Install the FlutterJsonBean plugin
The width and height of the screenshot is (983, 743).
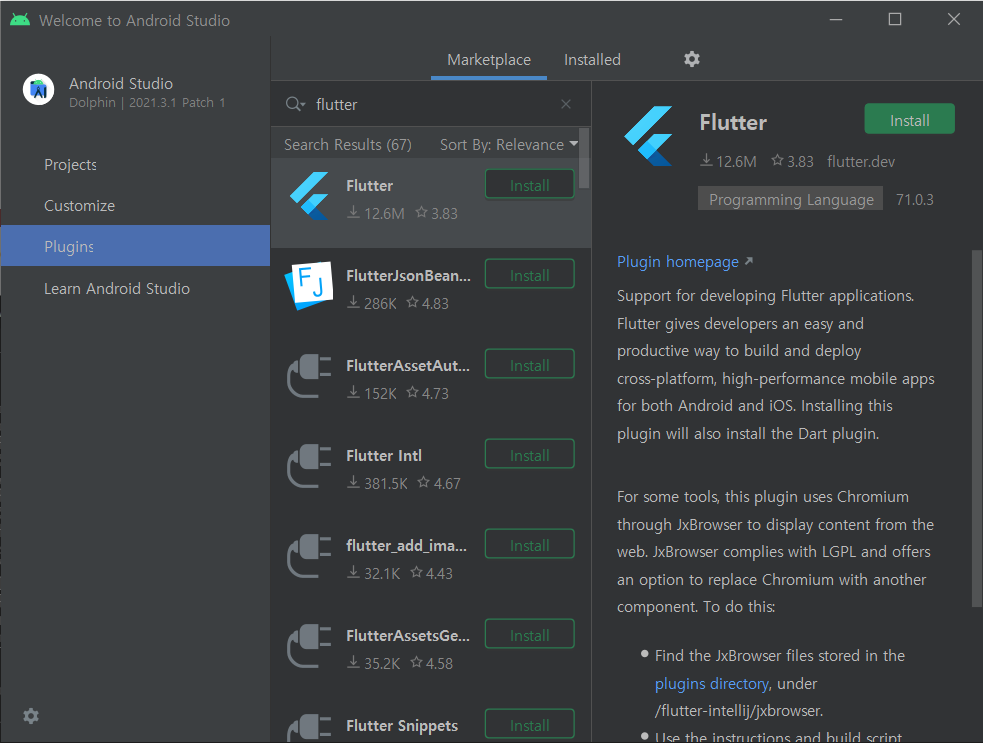tap(530, 275)
